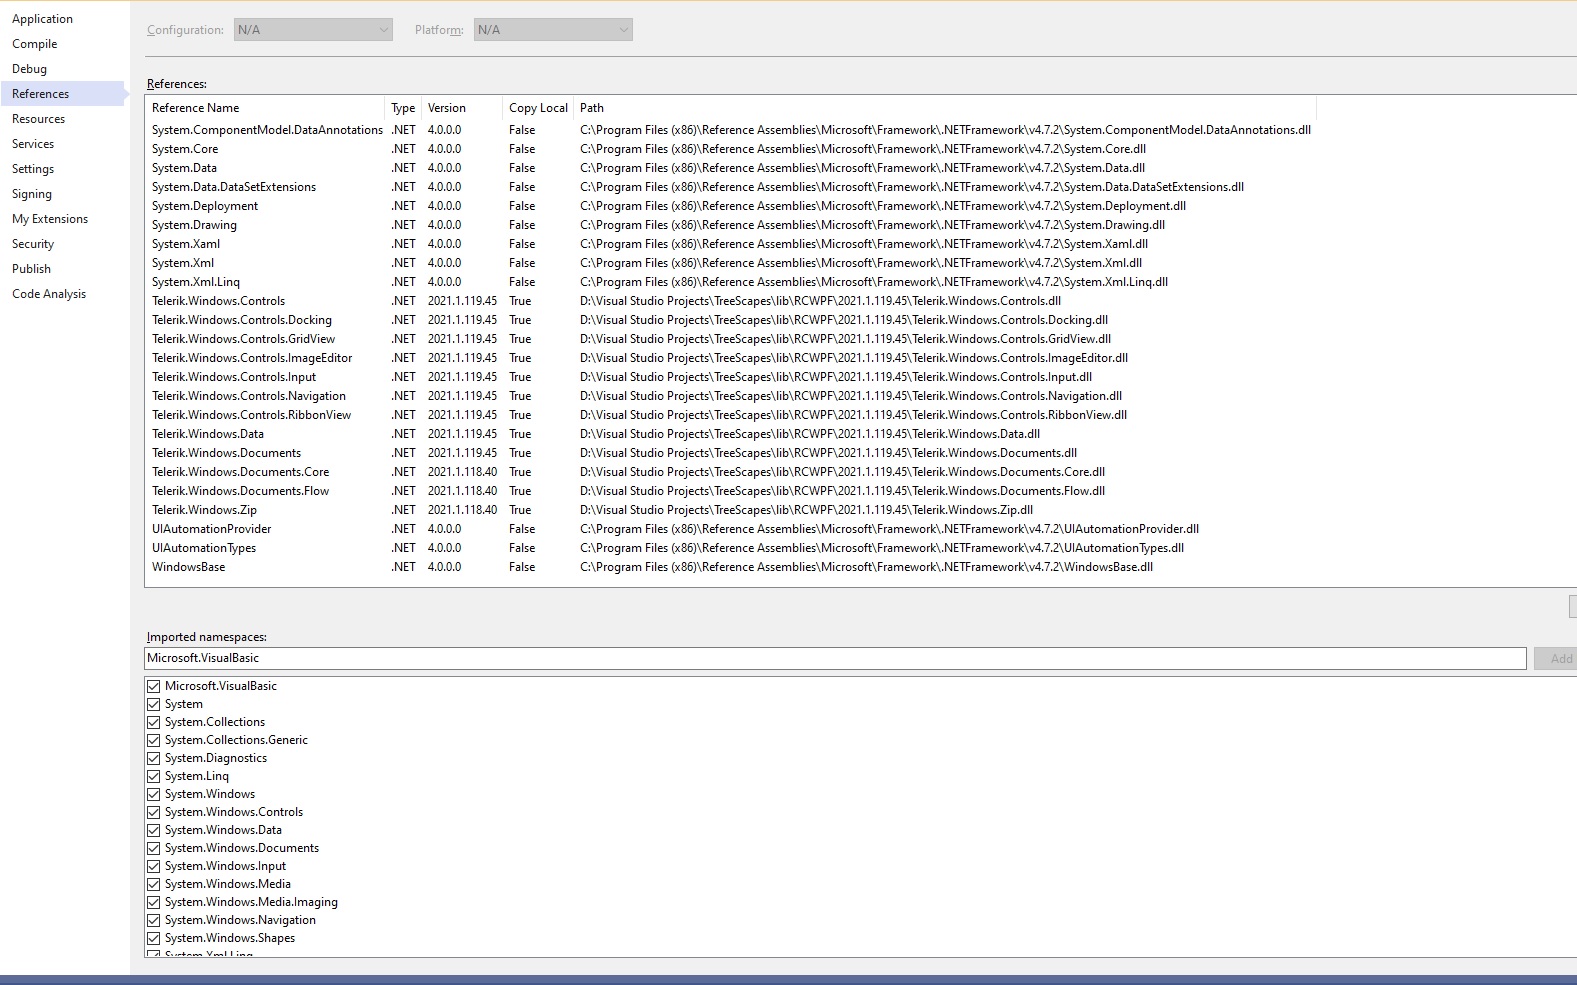This screenshot has height=985, width=1577.
Task: Open the Application settings tab
Action: (x=42, y=19)
